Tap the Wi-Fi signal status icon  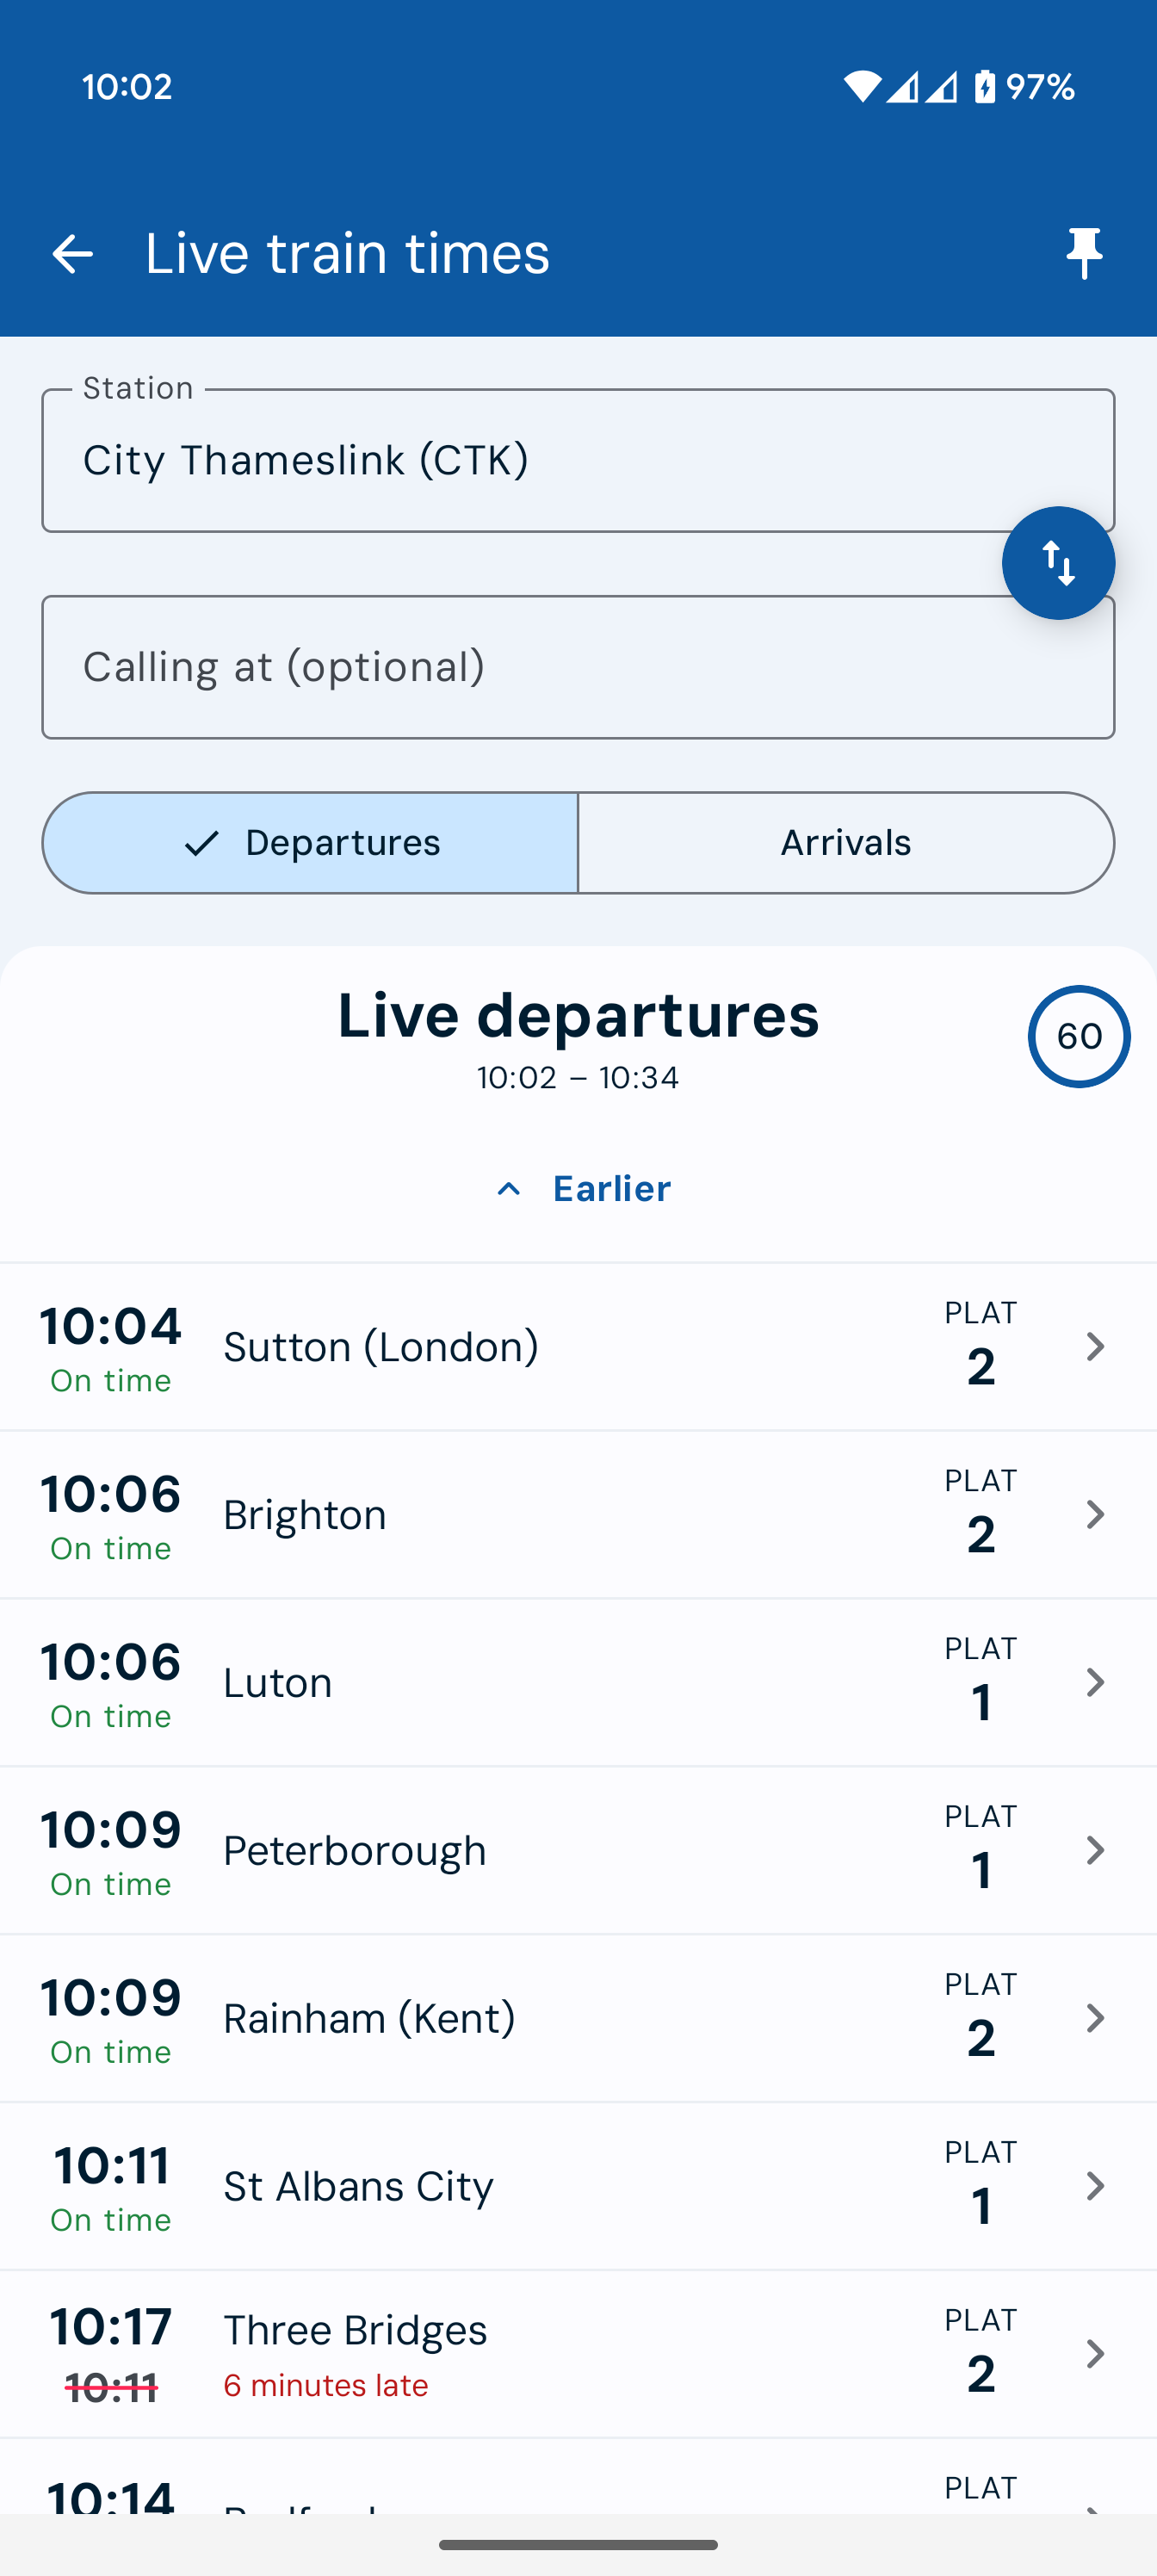click(x=862, y=87)
